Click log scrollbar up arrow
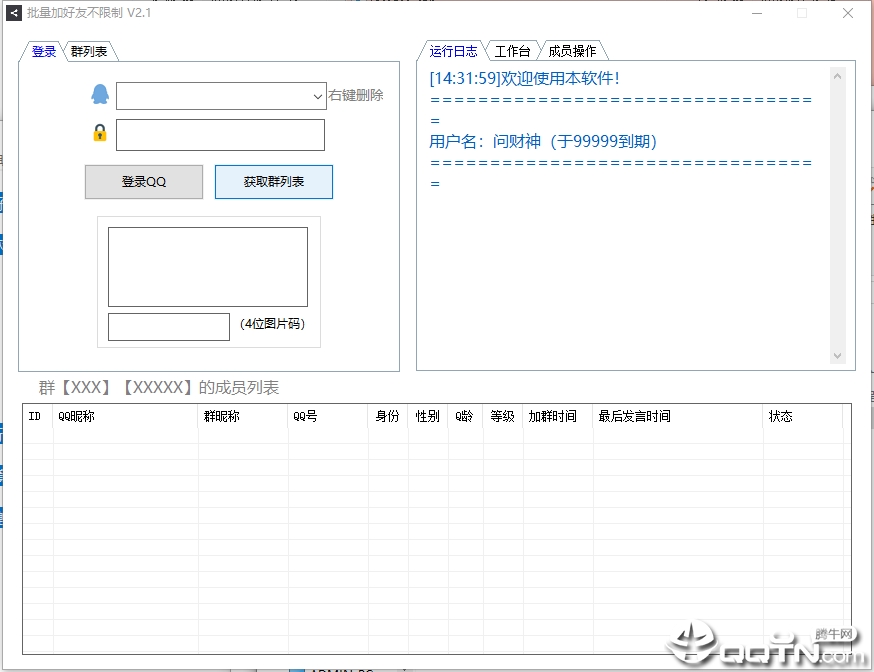This screenshot has width=874, height=672. (x=837, y=76)
